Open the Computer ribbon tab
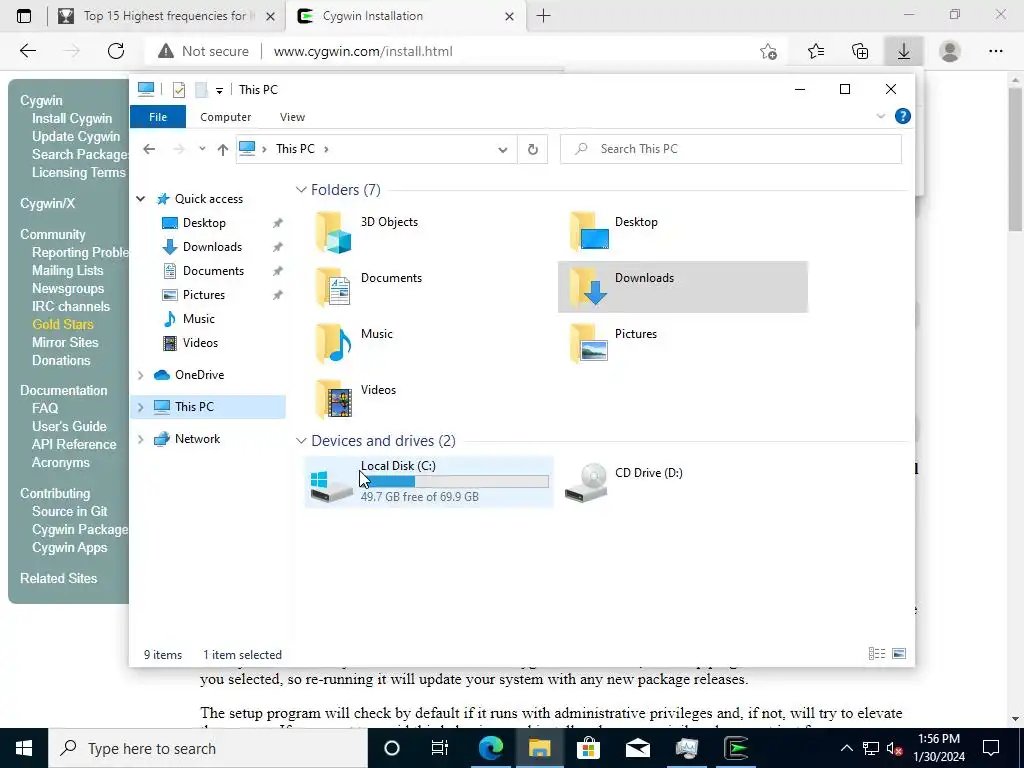This screenshot has width=1024, height=768. coord(225,117)
